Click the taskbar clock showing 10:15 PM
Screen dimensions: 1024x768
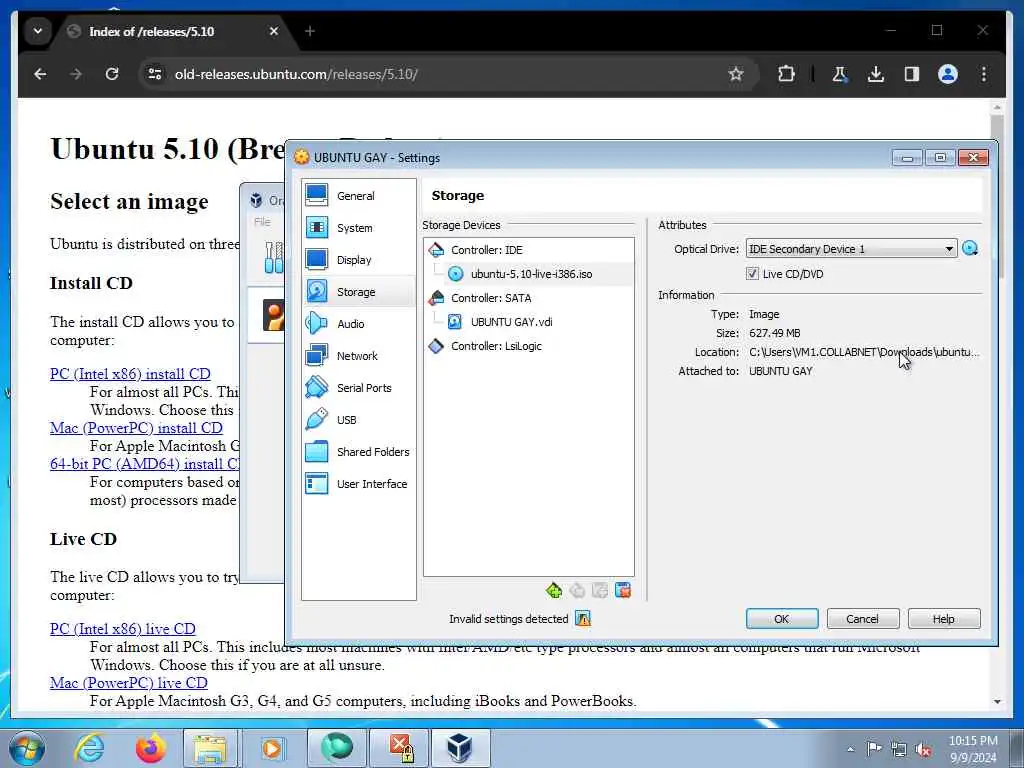(x=973, y=748)
